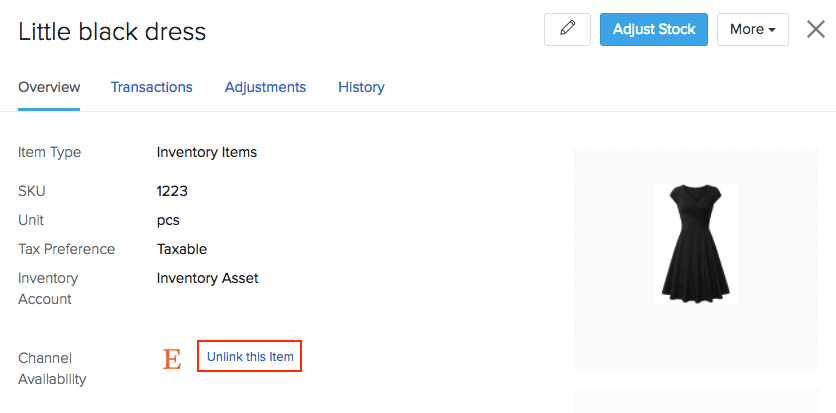Close the item details panel
The image size is (836, 413).
[x=815, y=29]
